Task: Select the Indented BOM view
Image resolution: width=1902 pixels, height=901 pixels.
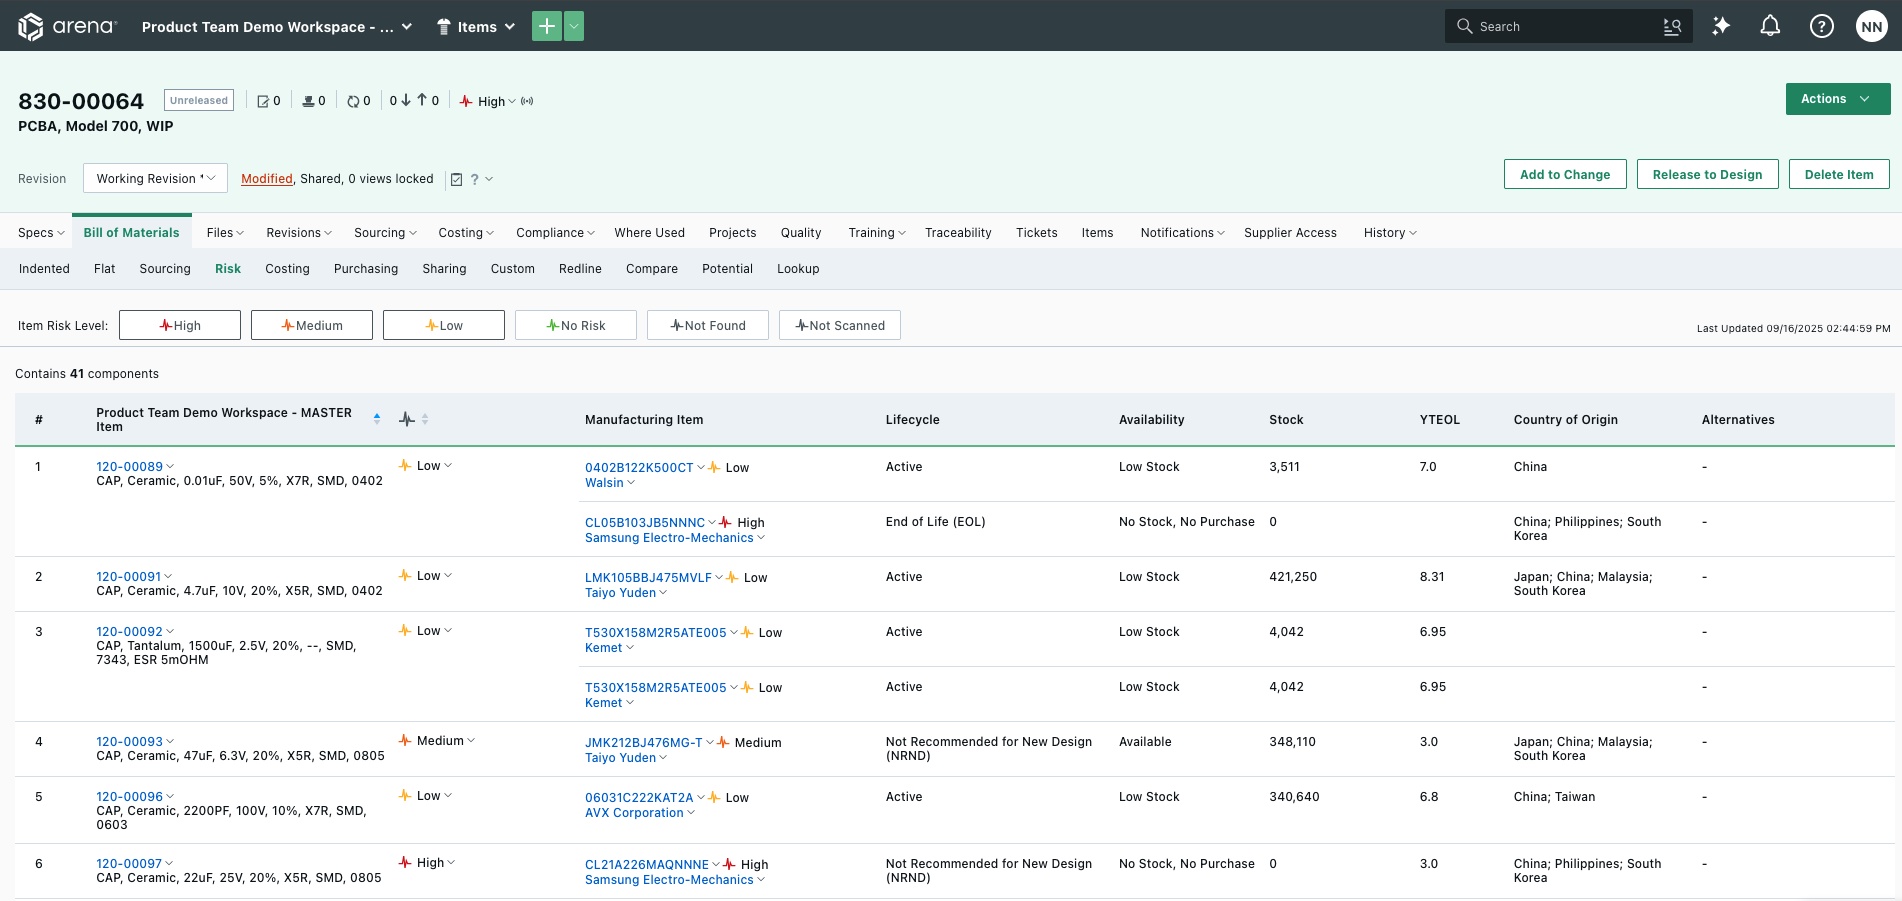Action: point(44,268)
